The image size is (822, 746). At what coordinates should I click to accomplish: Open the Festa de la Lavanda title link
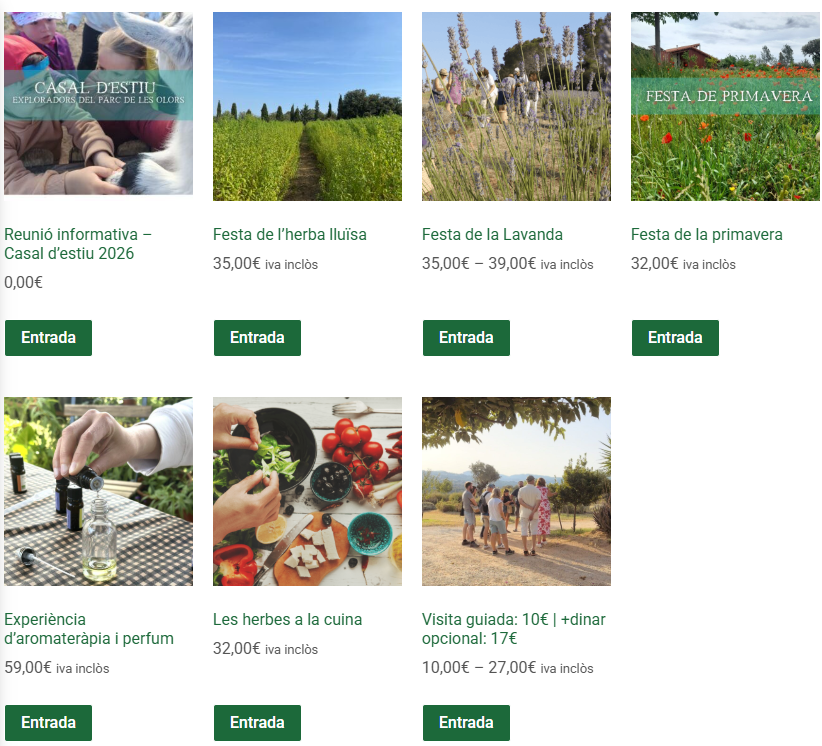coord(492,234)
